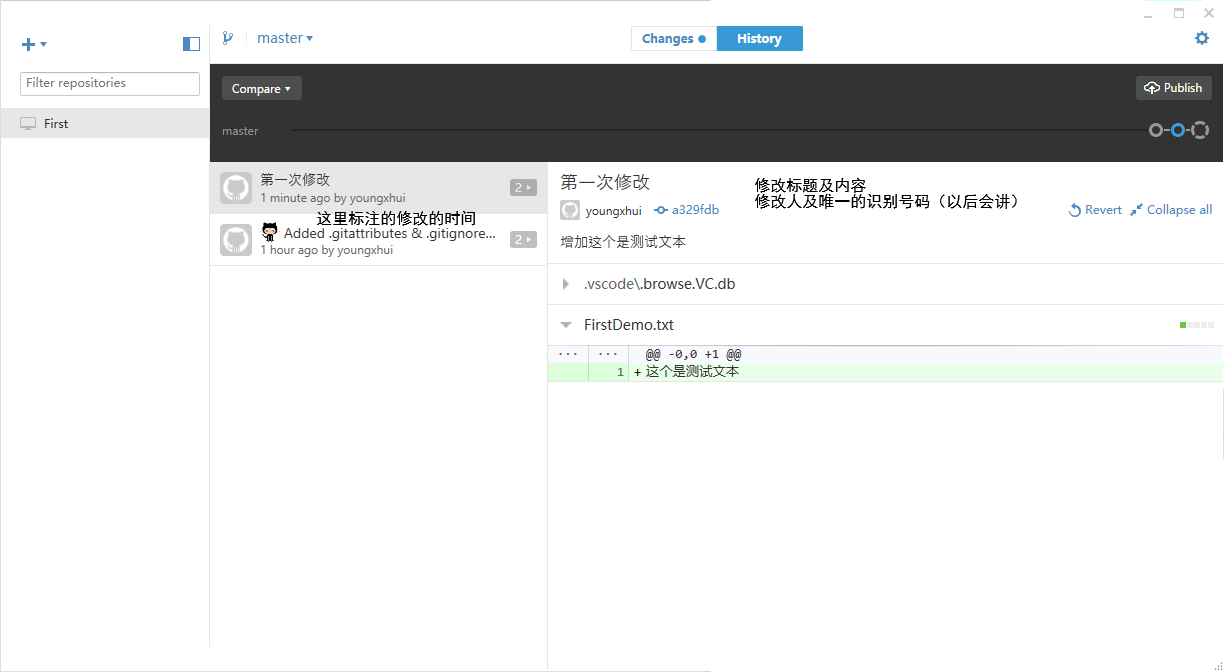This screenshot has width=1224, height=672.
Task: Click the master label on the timeline
Action: coord(240,131)
